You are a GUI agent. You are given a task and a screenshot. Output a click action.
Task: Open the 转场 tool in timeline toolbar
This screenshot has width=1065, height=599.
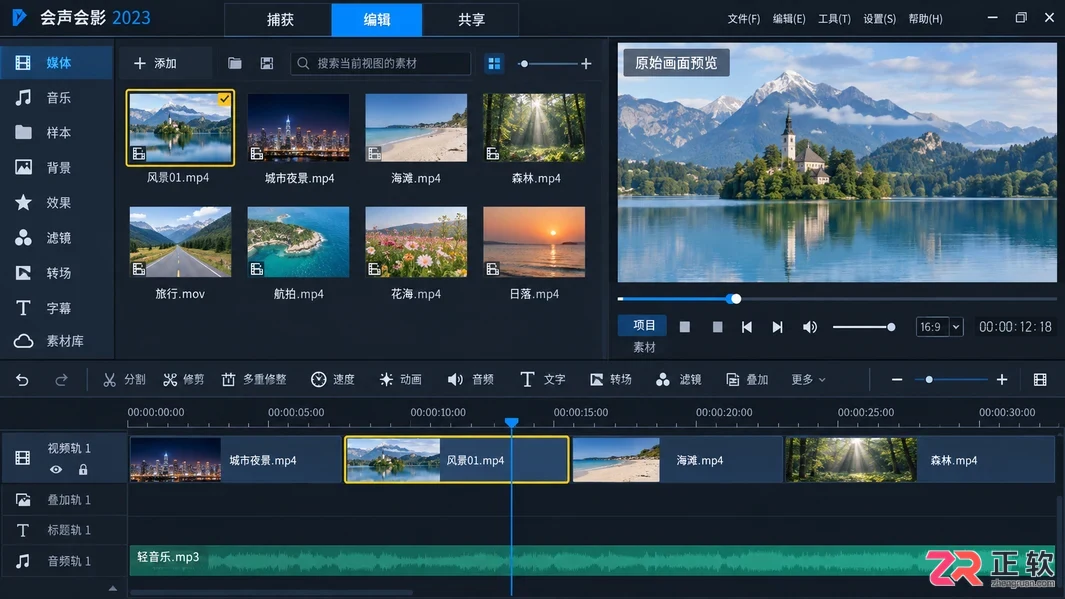611,380
